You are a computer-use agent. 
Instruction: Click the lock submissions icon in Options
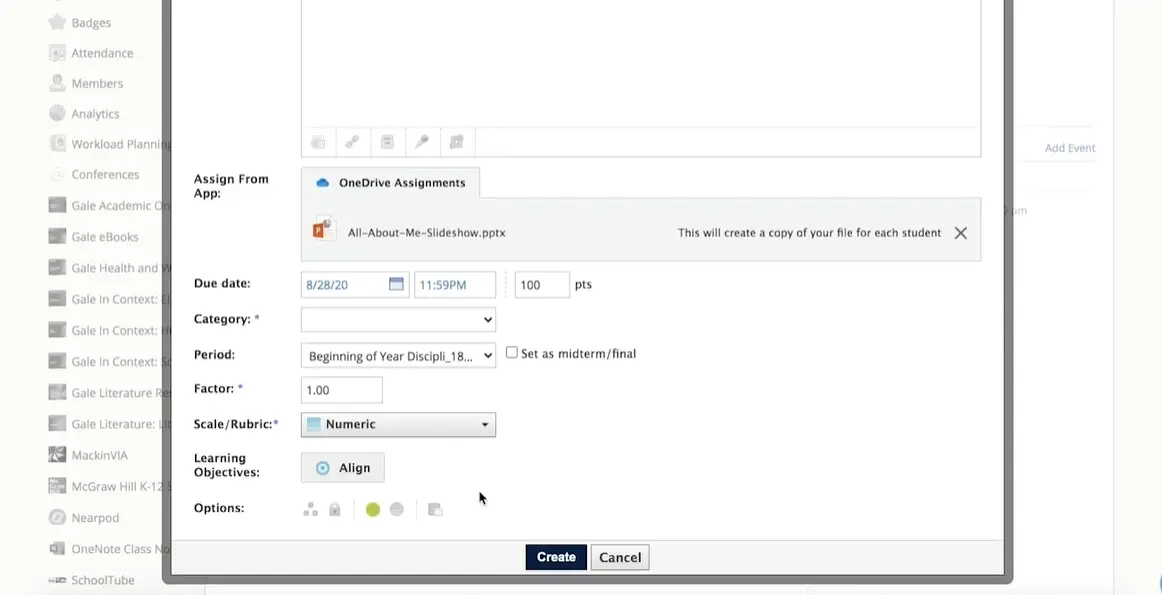tap(335, 510)
